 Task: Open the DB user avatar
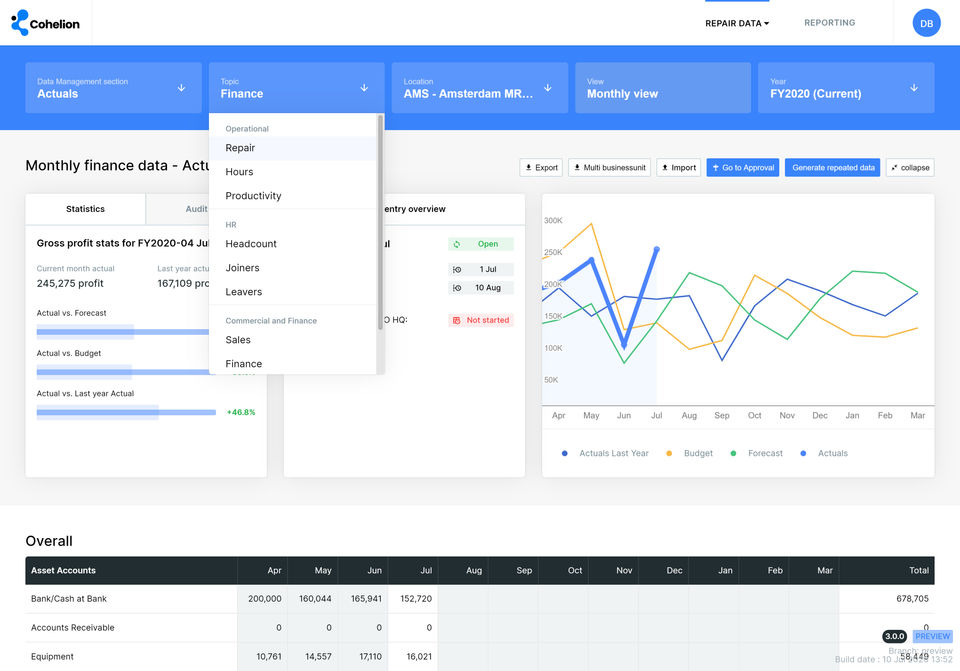pyautogui.click(x=926, y=23)
